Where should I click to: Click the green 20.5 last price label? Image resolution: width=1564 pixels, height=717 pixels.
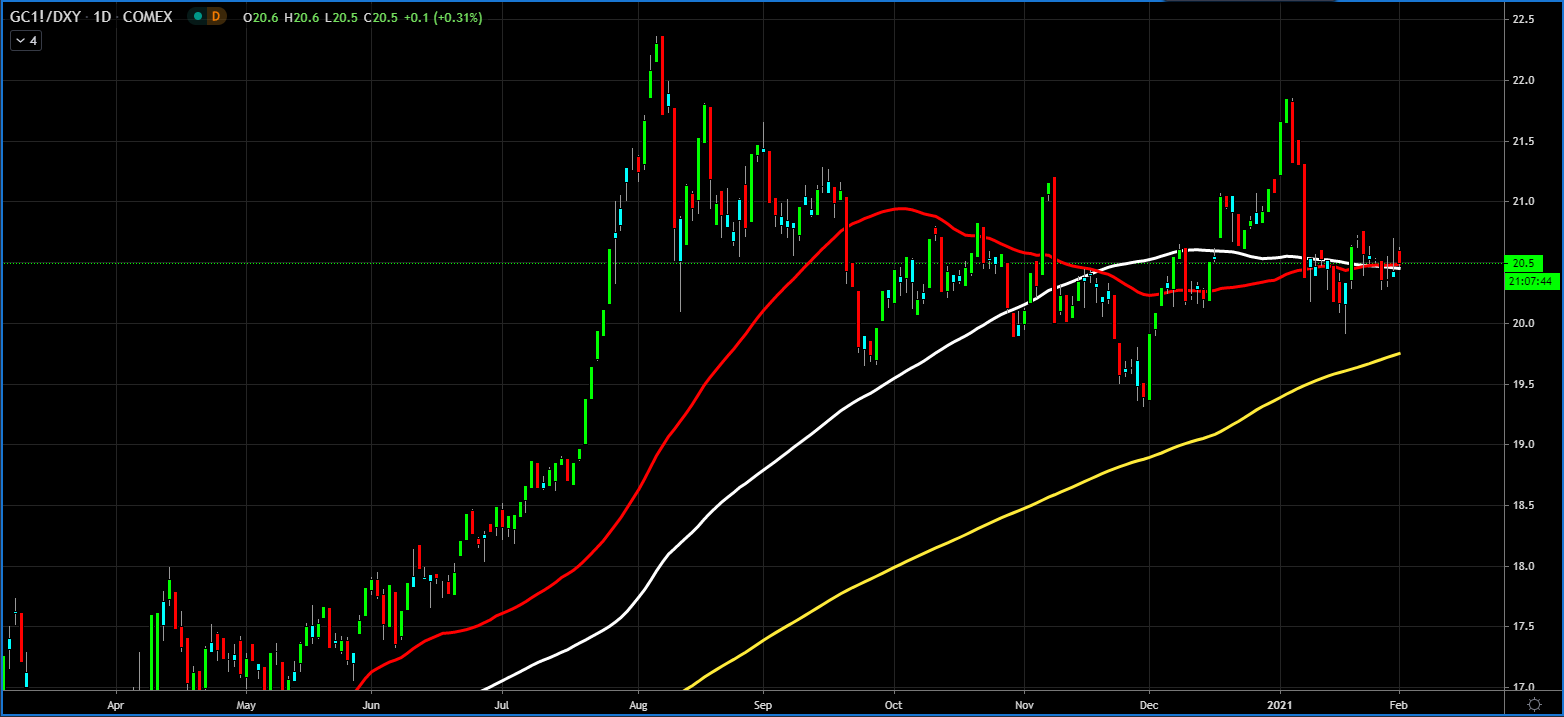click(1525, 263)
